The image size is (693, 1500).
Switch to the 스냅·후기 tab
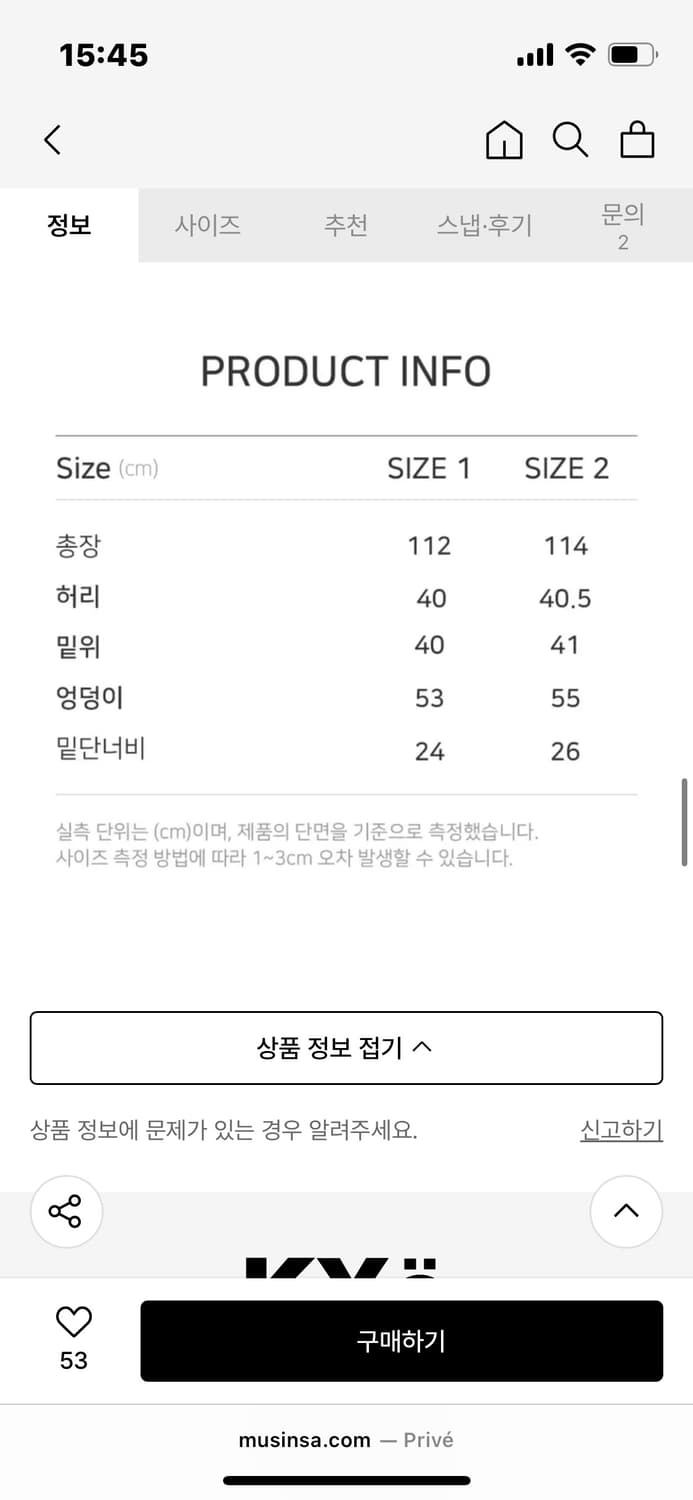coord(484,225)
